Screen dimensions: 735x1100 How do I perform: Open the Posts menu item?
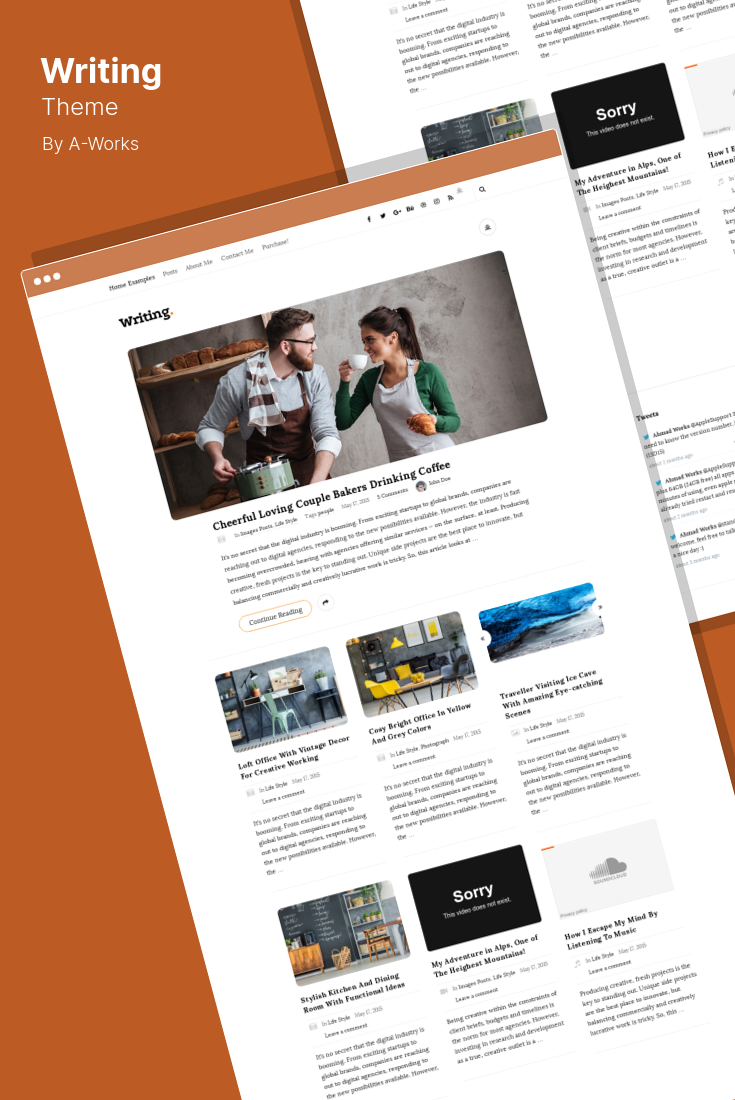click(x=170, y=272)
